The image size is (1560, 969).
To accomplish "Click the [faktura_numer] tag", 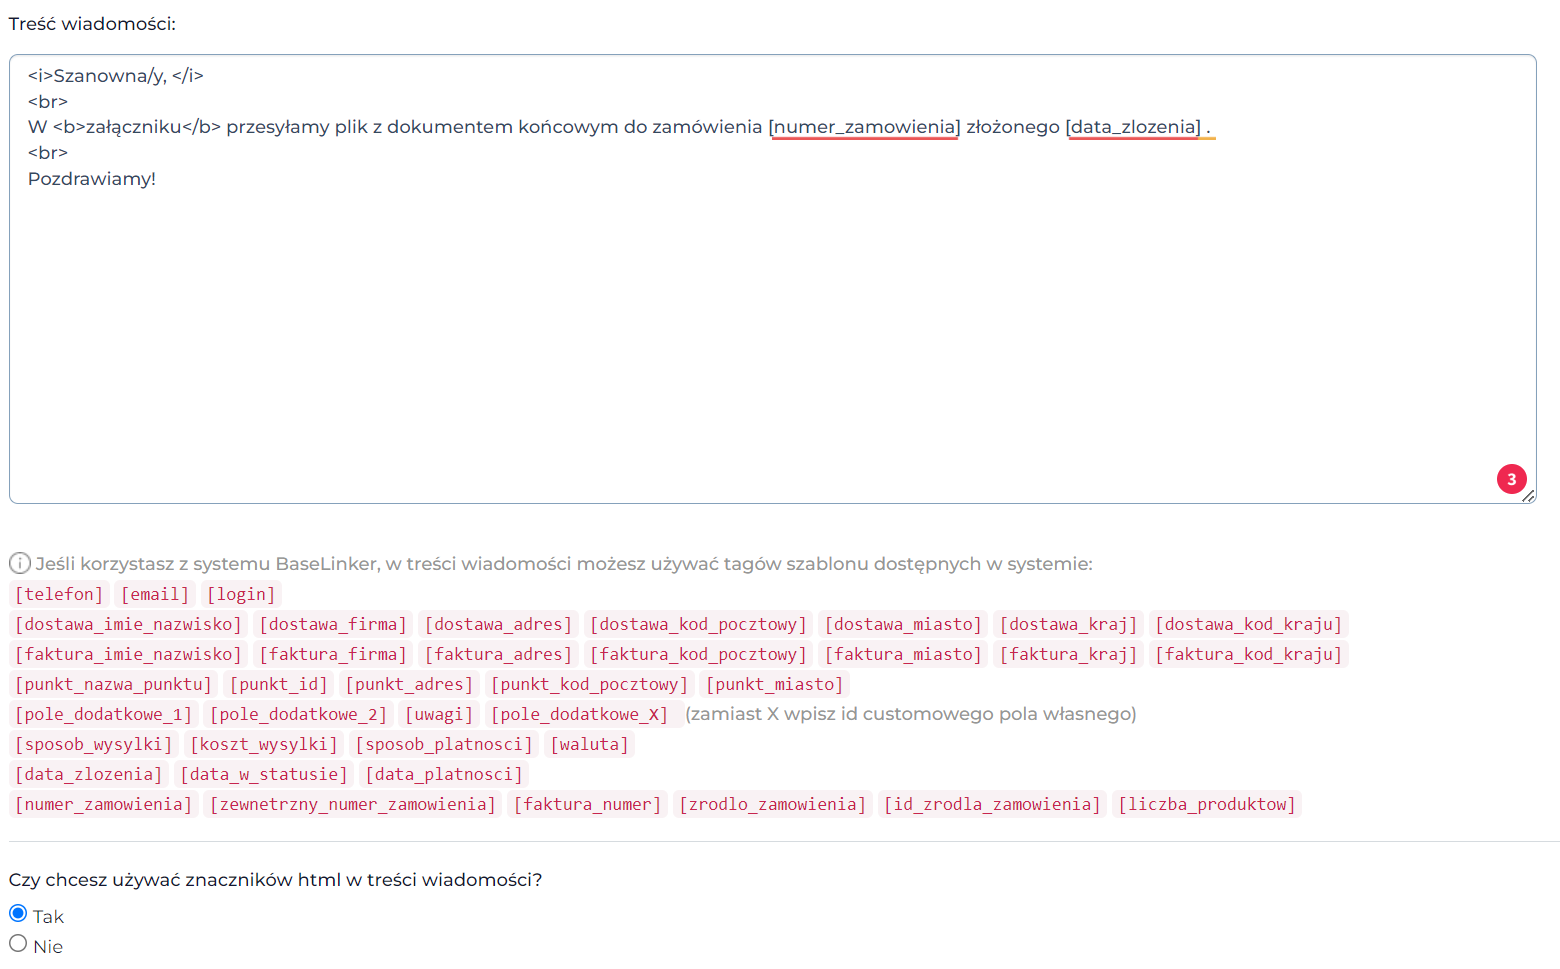I will click(587, 804).
